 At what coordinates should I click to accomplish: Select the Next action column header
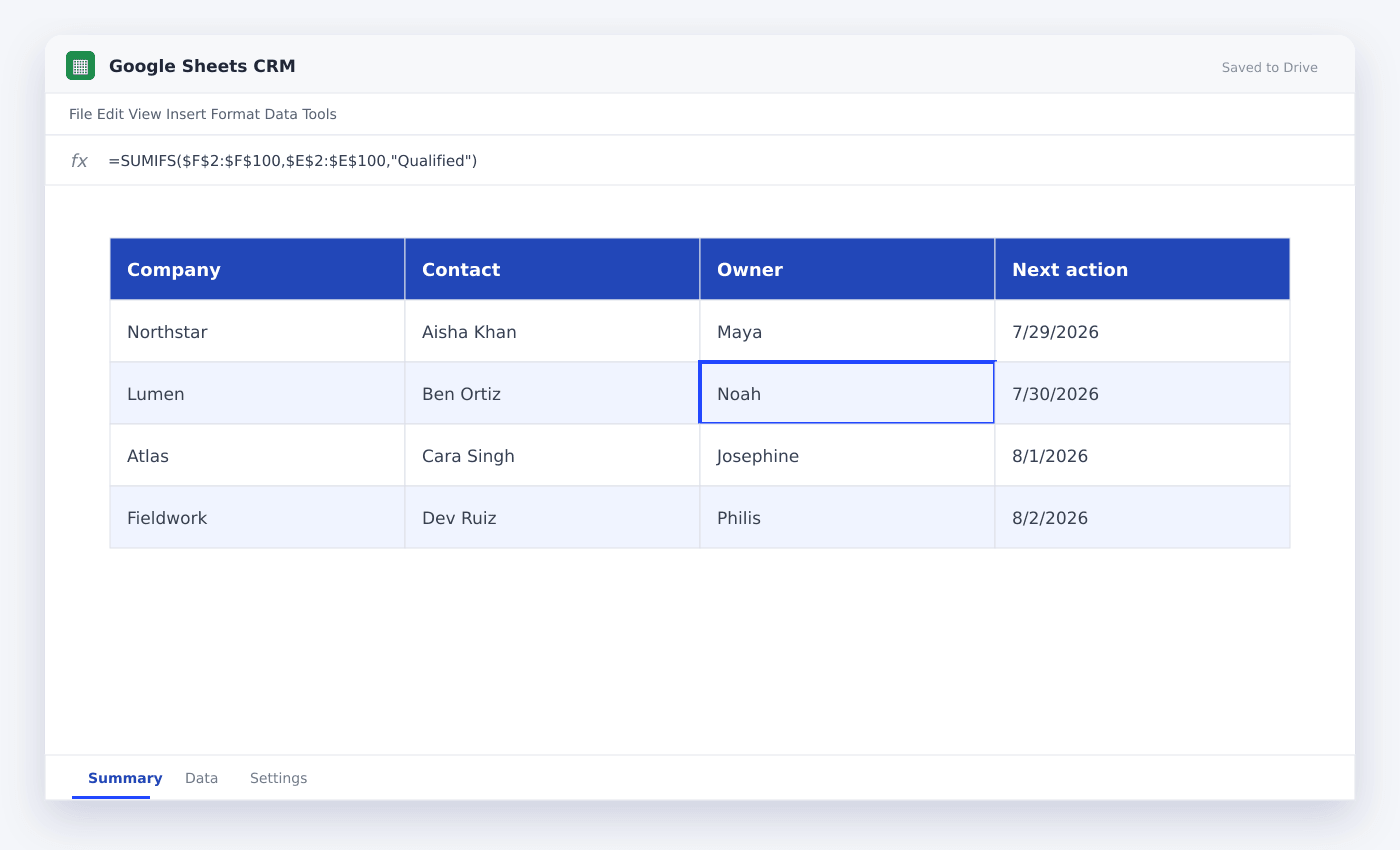tap(1142, 269)
